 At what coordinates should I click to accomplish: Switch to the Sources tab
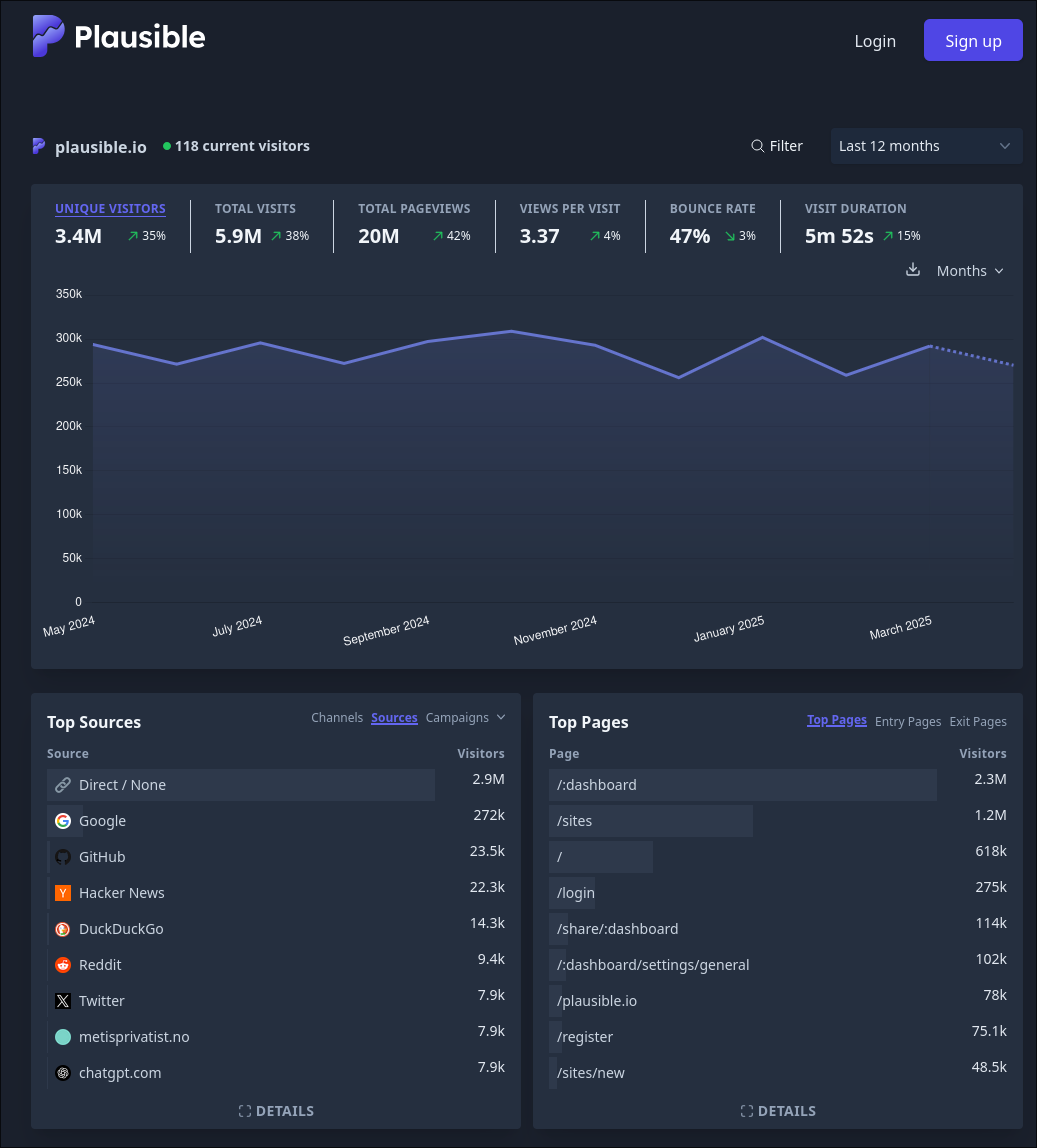point(394,718)
